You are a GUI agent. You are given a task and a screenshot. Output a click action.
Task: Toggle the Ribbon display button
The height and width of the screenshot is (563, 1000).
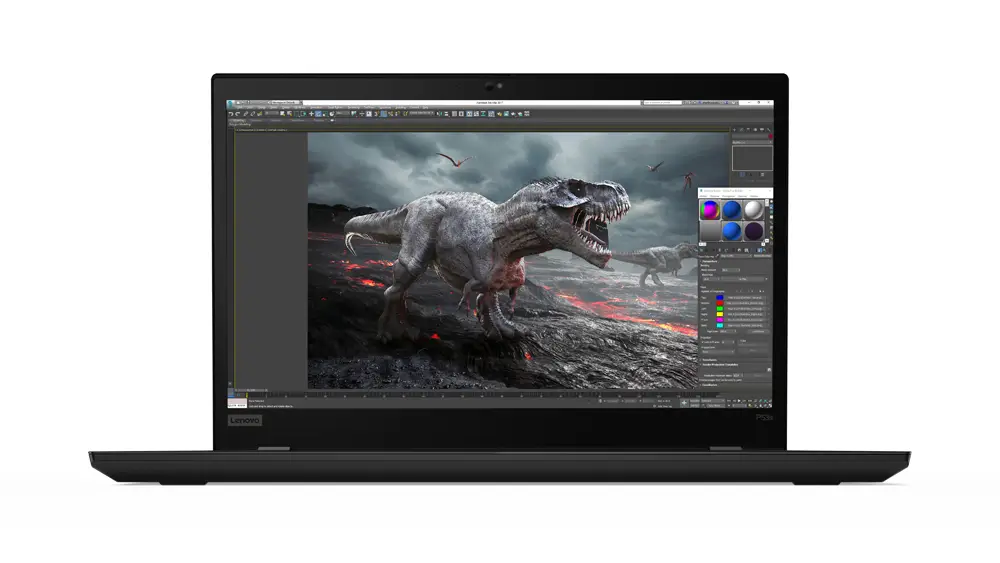point(469,113)
